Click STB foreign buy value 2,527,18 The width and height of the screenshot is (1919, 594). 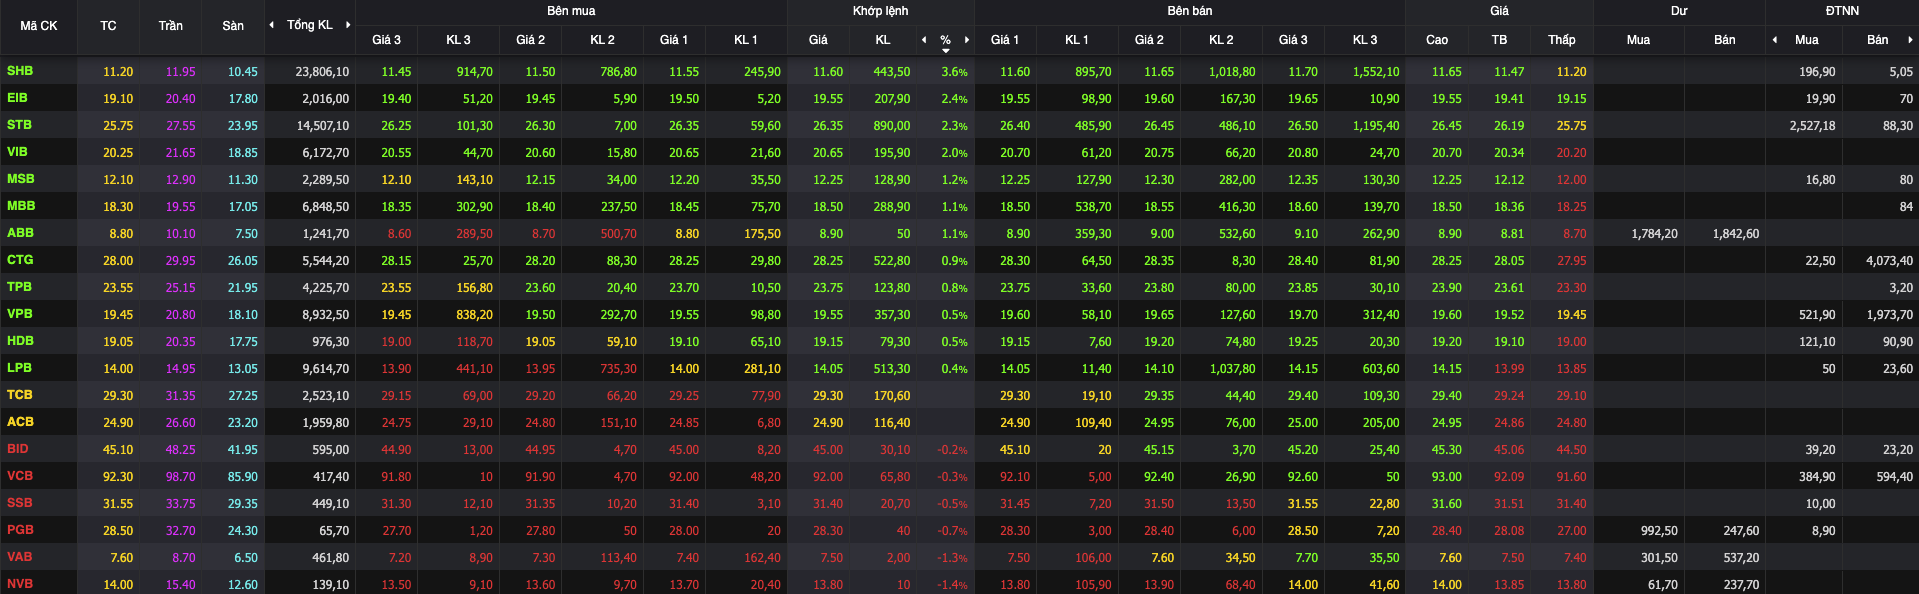tap(1813, 126)
